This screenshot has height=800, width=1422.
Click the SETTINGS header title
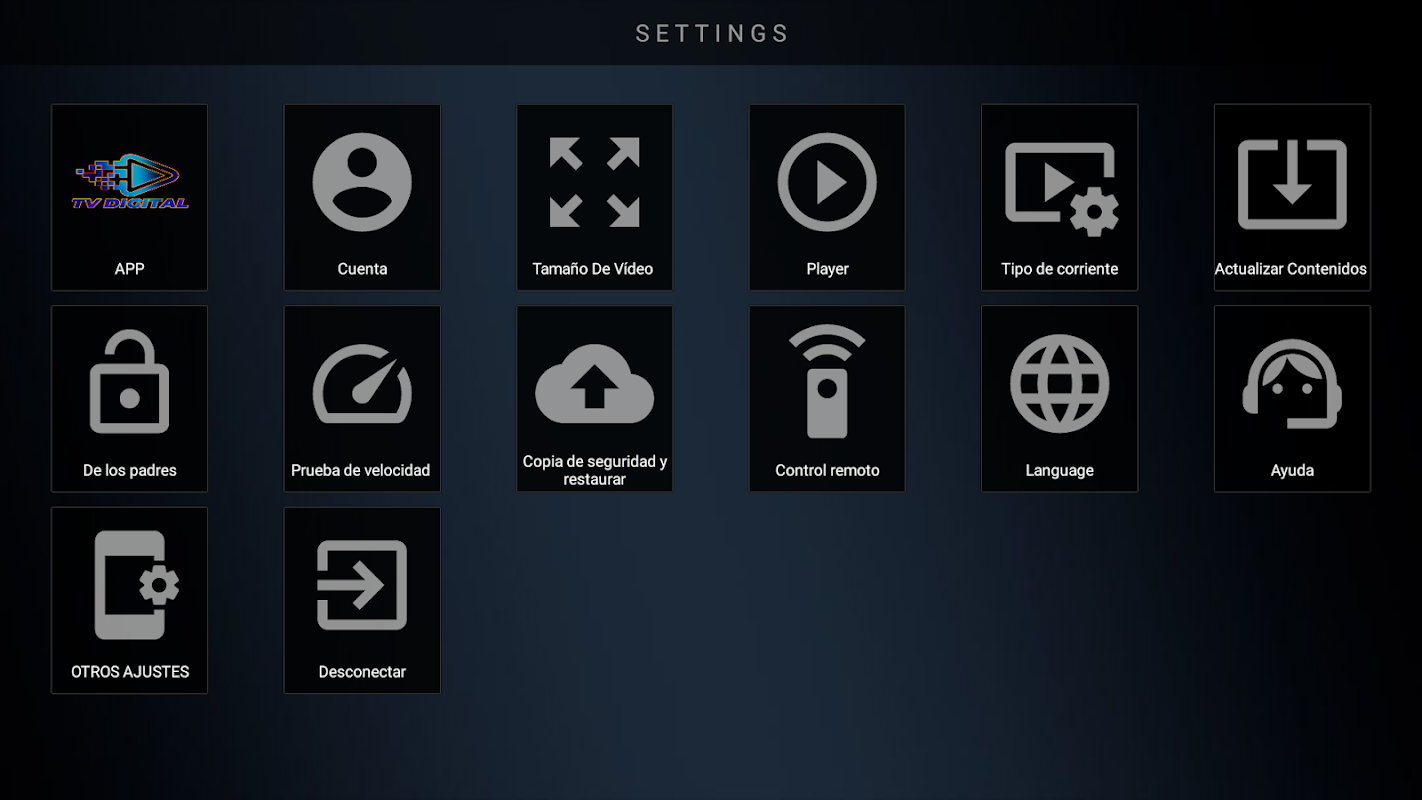click(x=713, y=33)
